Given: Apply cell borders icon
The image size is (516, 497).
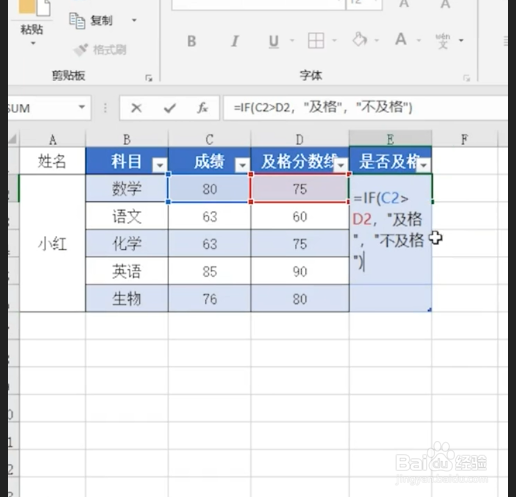Looking at the screenshot, I should [316, 41].
